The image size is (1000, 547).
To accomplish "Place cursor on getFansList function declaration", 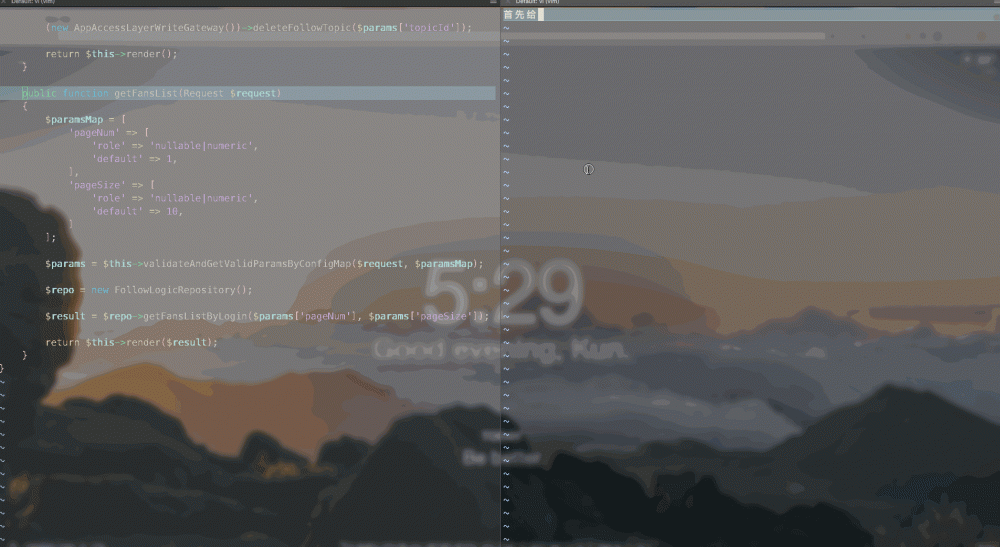I will coord(151,93).
